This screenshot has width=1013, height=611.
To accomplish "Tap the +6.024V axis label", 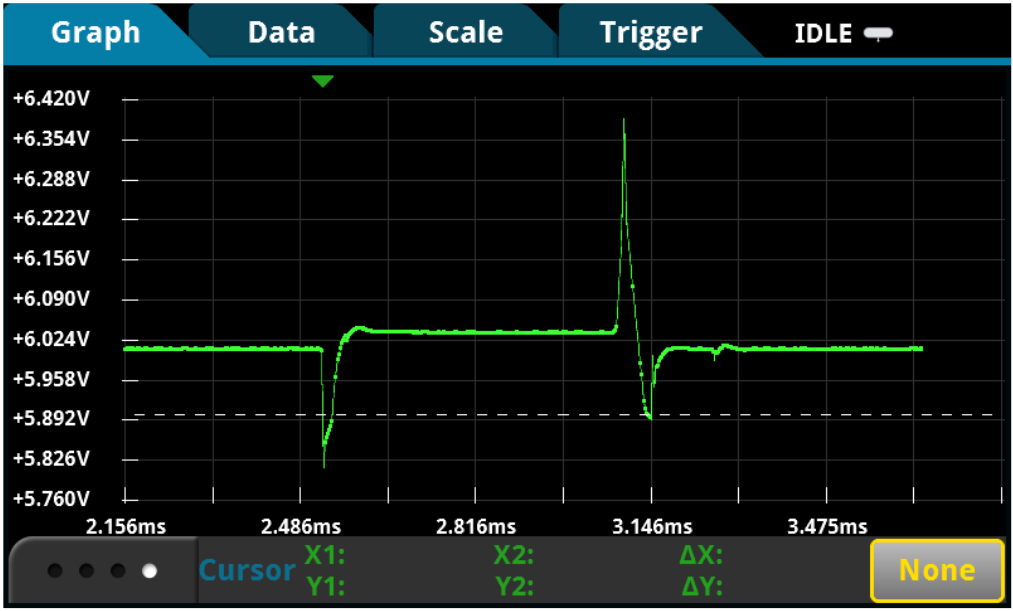I will click(49, 339).
